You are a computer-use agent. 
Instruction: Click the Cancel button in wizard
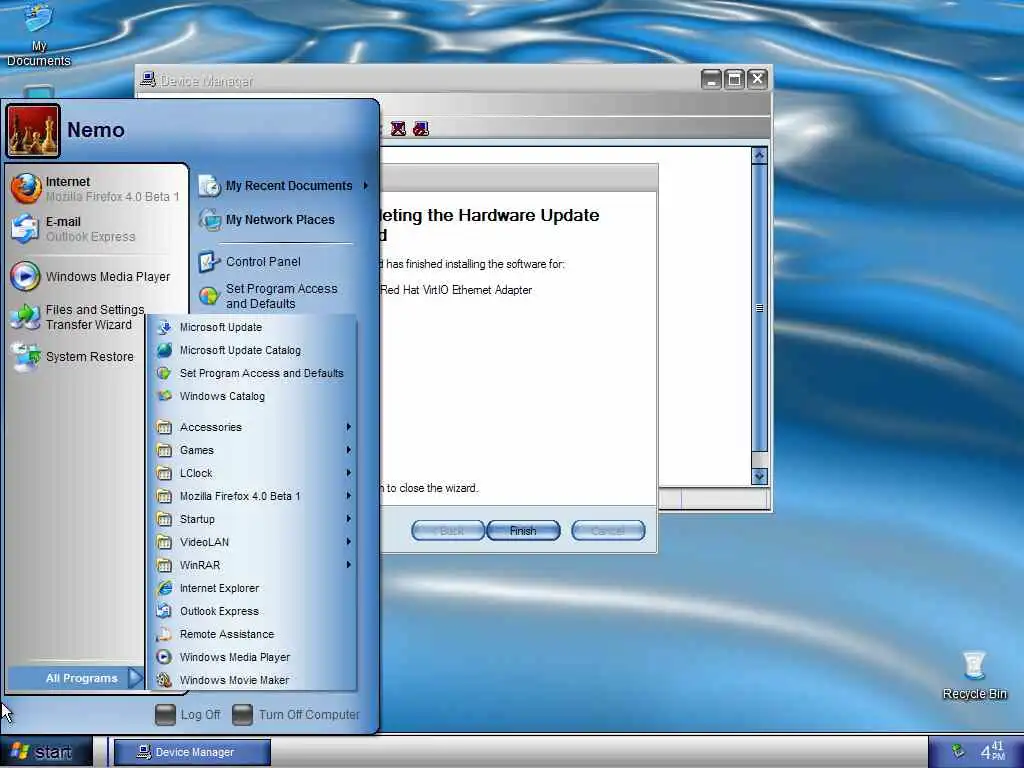[608, 531]
